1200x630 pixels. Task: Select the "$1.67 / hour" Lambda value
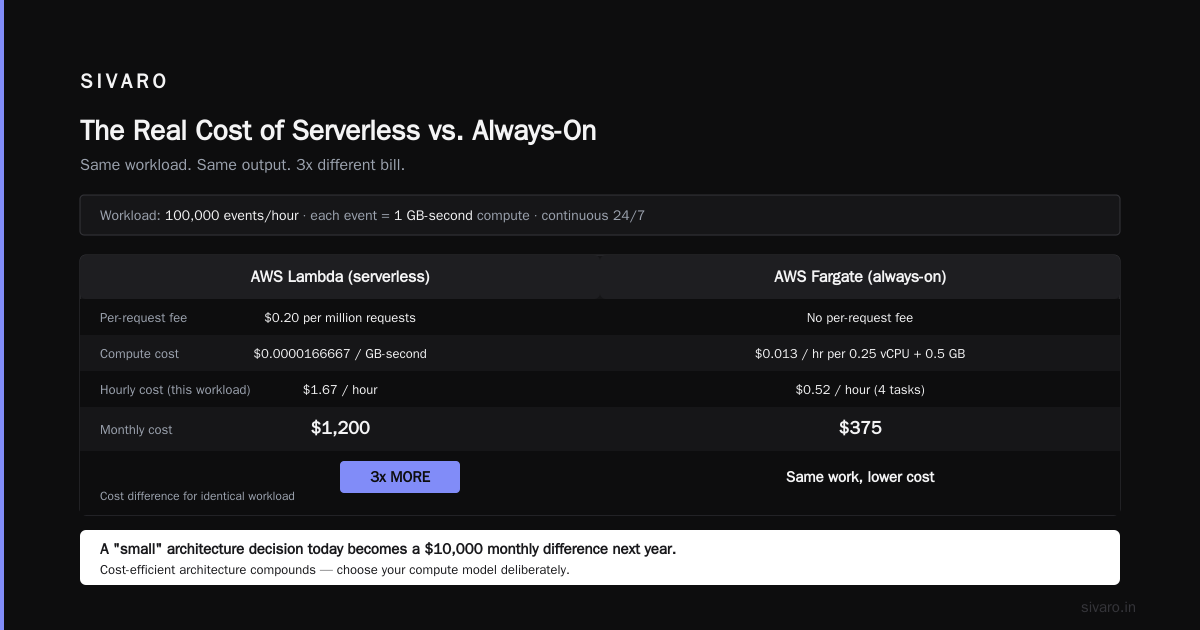pos(340,390)
